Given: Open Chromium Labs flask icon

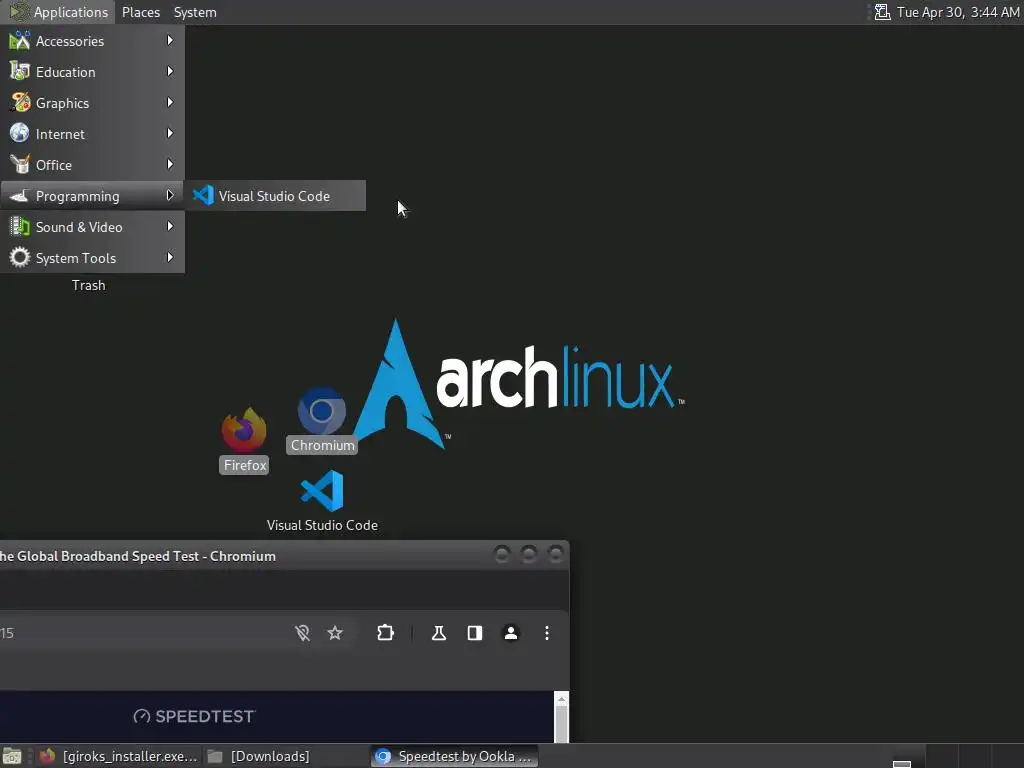Looking at the screenshot, I should coord(439,633).
